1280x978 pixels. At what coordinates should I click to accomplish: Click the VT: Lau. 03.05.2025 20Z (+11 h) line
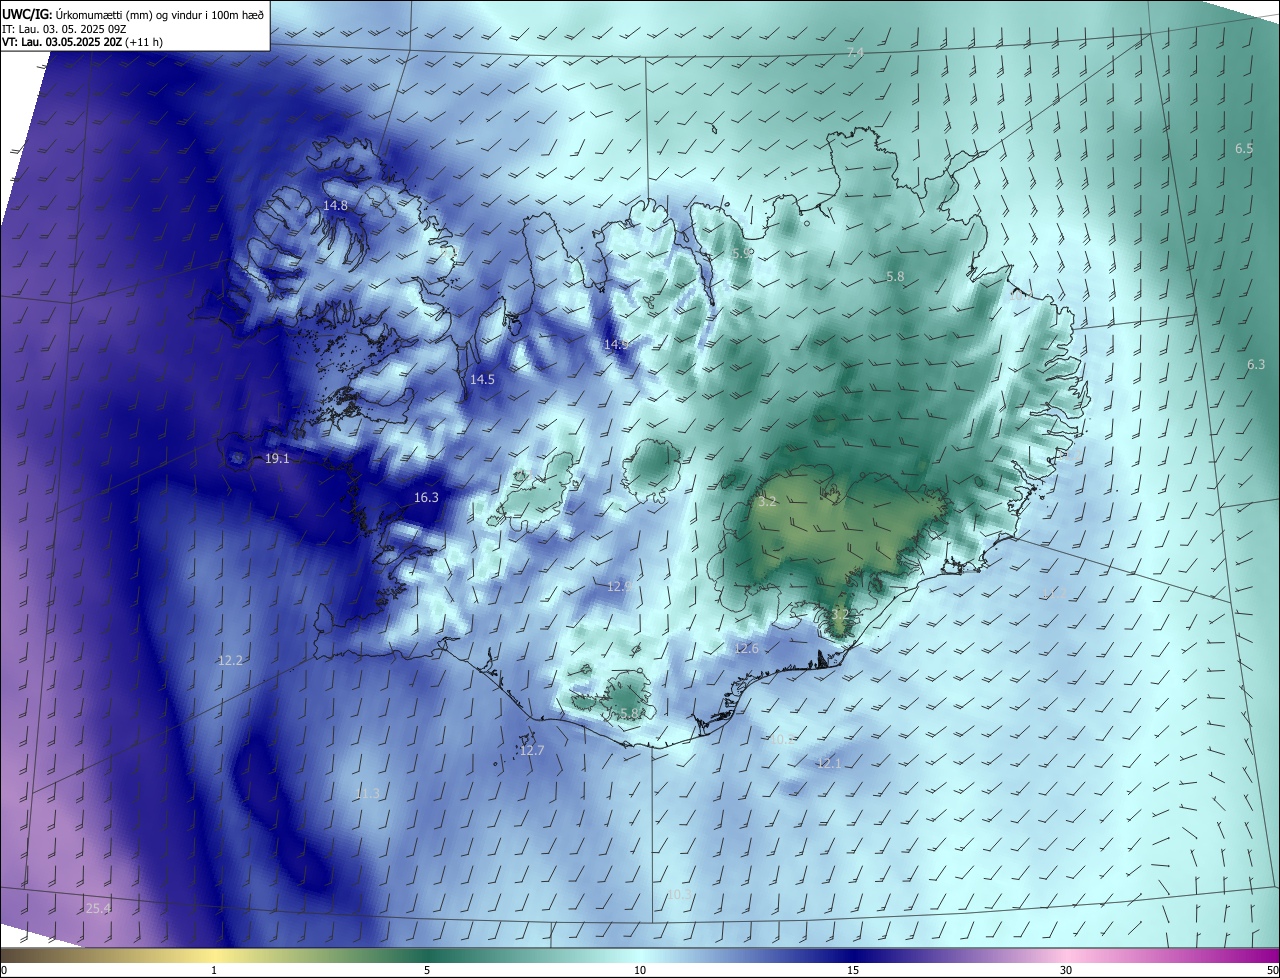pos(83,42)
